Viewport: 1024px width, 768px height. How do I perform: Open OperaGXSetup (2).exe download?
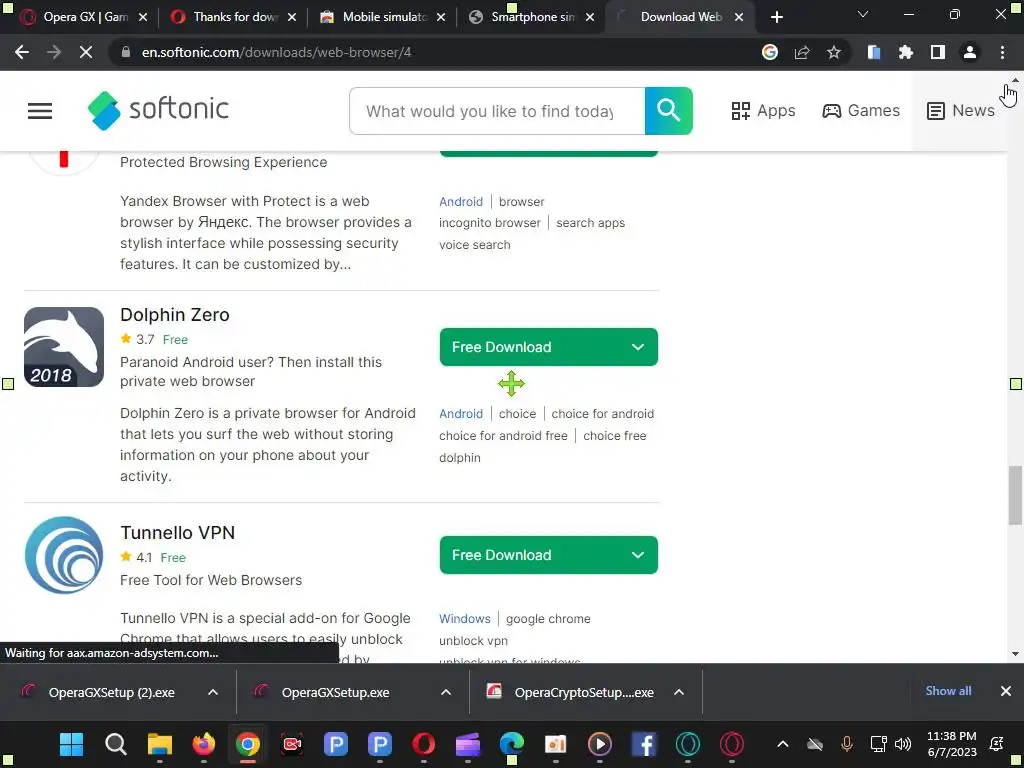(x=111, y=692)
